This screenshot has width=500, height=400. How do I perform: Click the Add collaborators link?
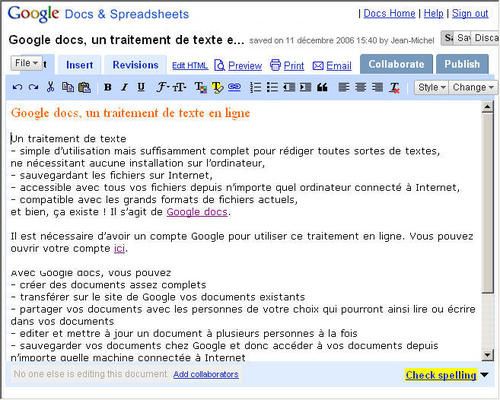pyautogui.click(x=206, y=374)
